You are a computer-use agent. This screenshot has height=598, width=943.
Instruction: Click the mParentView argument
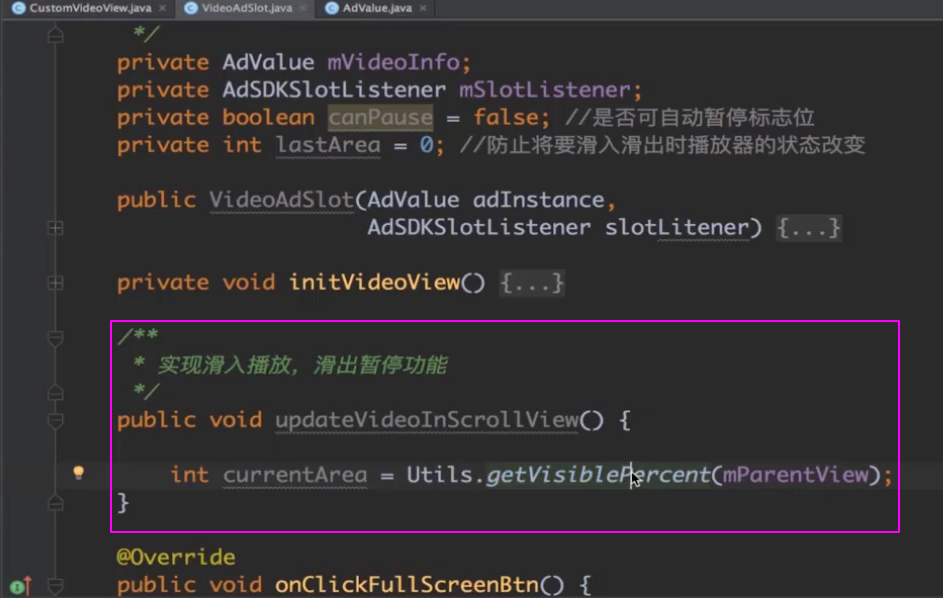tap(796, 475)
